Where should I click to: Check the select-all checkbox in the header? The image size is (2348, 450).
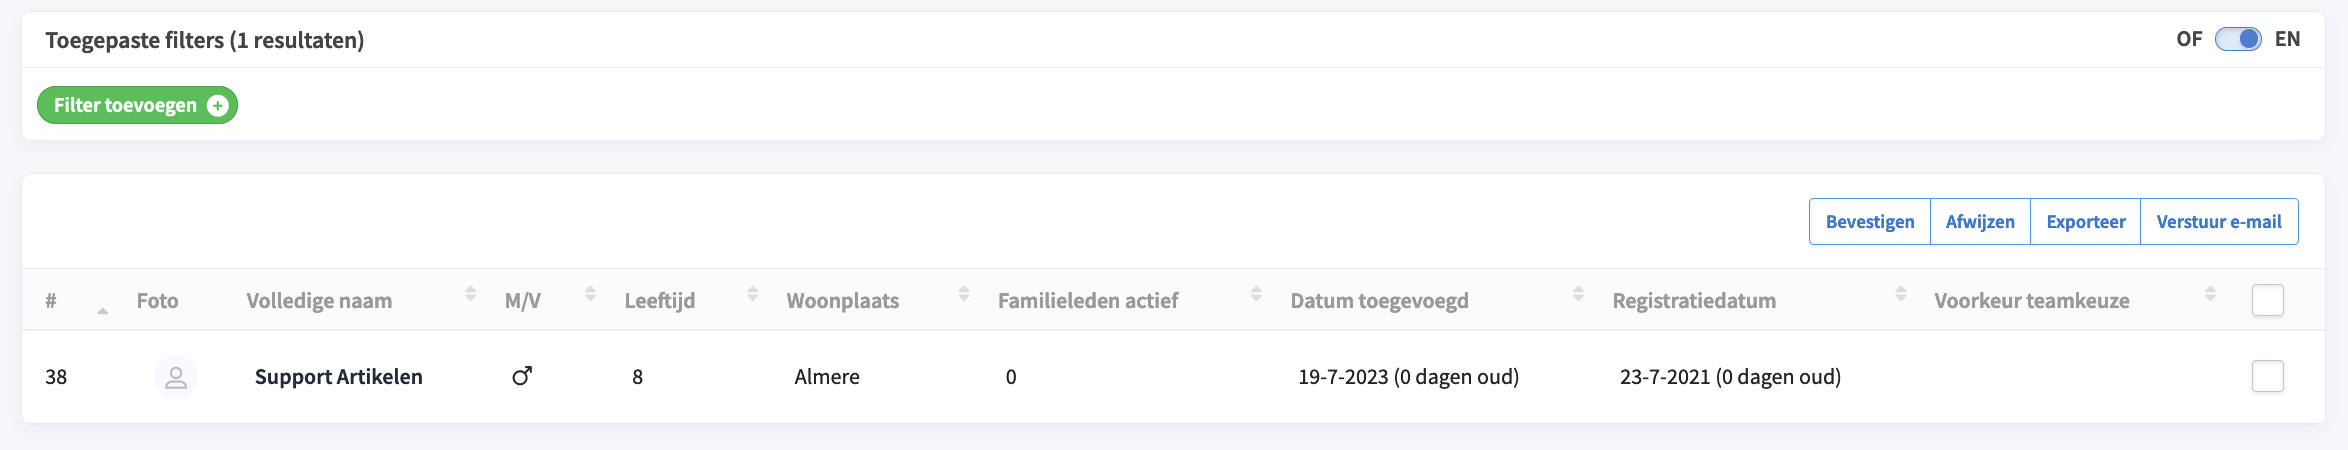coord(2267,300)
